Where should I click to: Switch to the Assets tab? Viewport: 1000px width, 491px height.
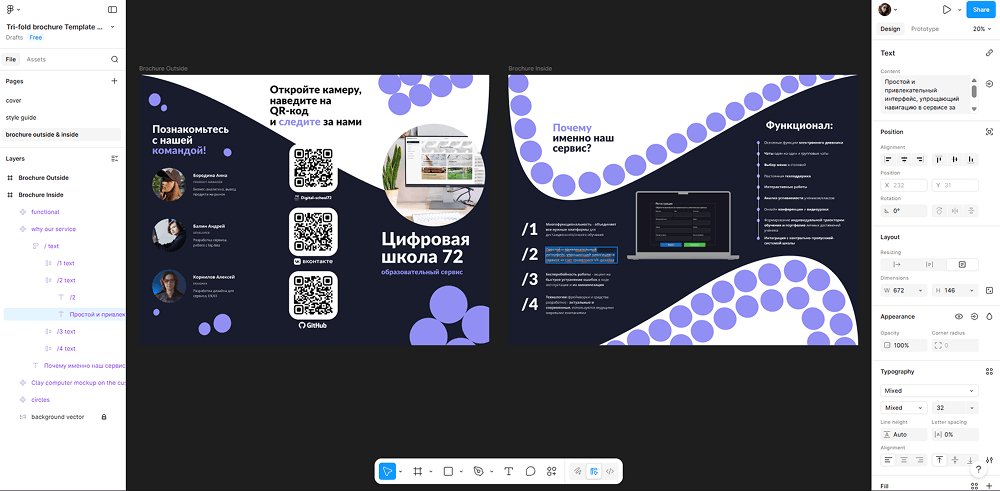[x=36, y=59]
